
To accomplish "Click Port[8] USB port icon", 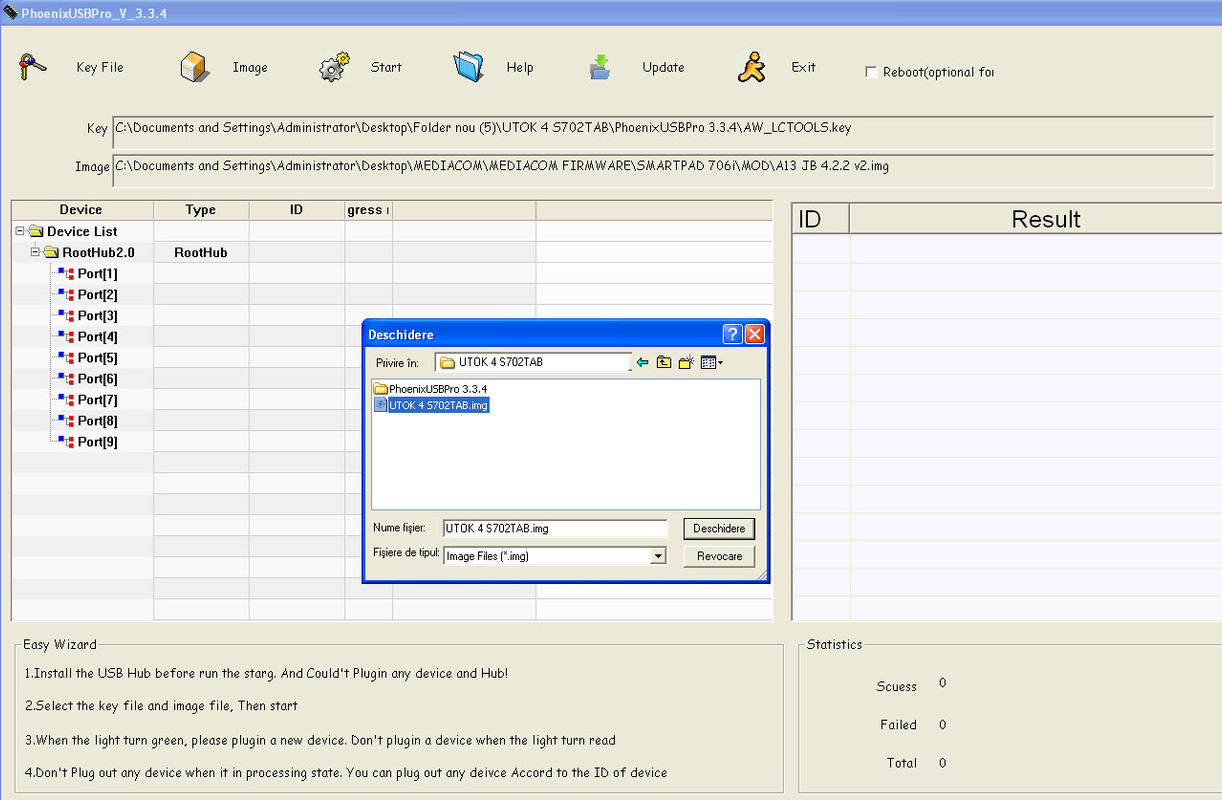I will tap(66, 420).
